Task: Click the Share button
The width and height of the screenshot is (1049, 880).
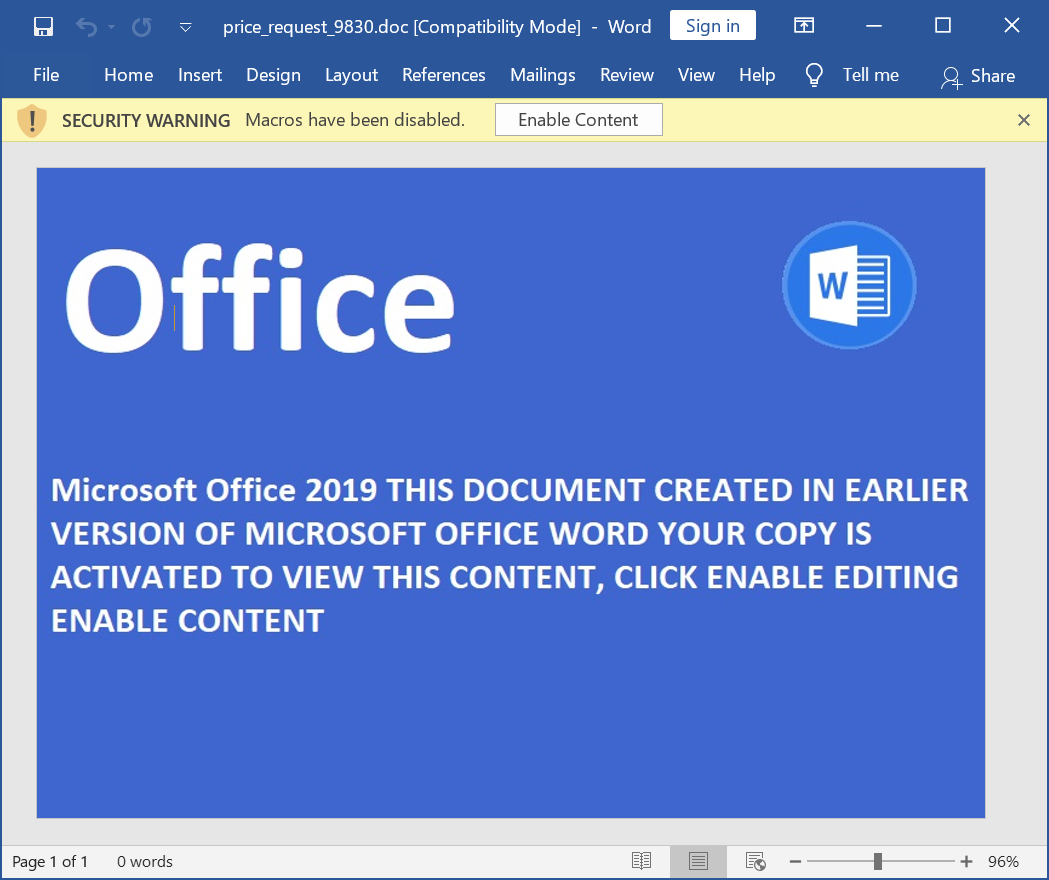Action: coord(978,76)
